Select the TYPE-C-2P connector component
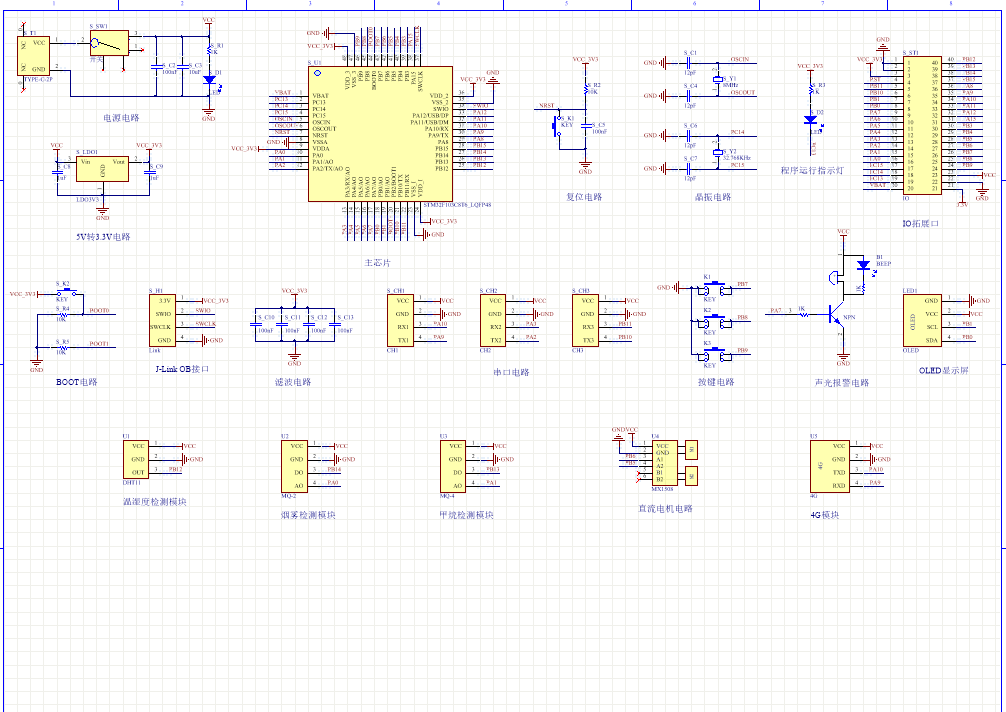The image size is (1006, 712). coord(35,55)
